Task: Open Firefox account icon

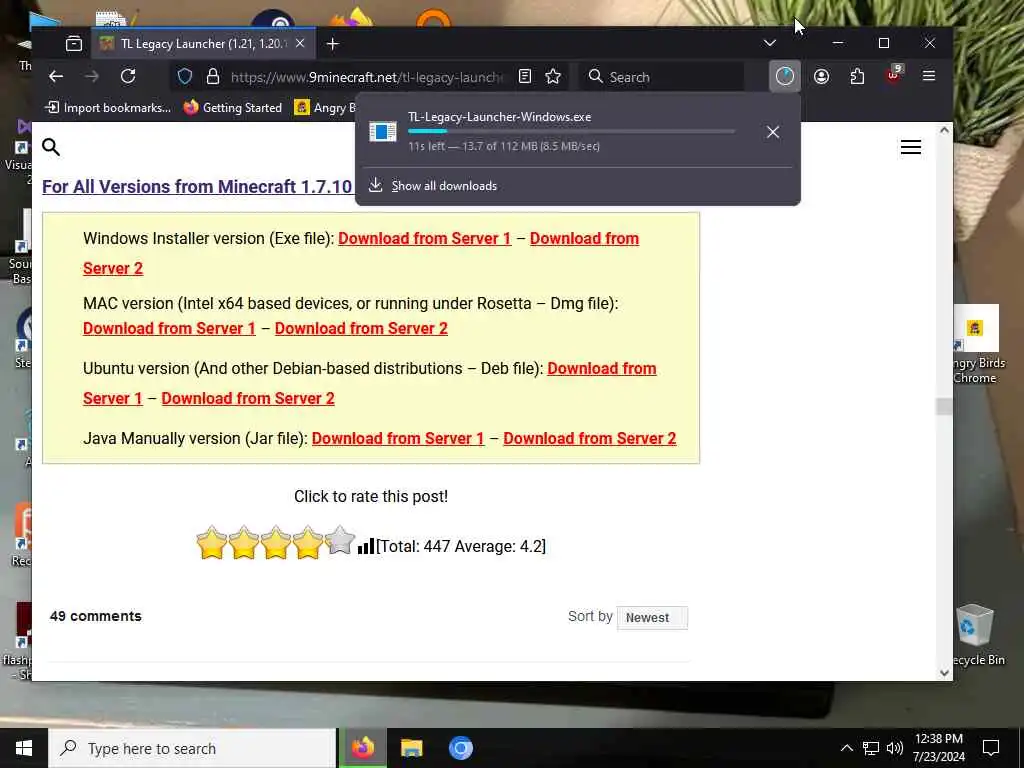Action: pyautogui.click(x=822, y=76)
